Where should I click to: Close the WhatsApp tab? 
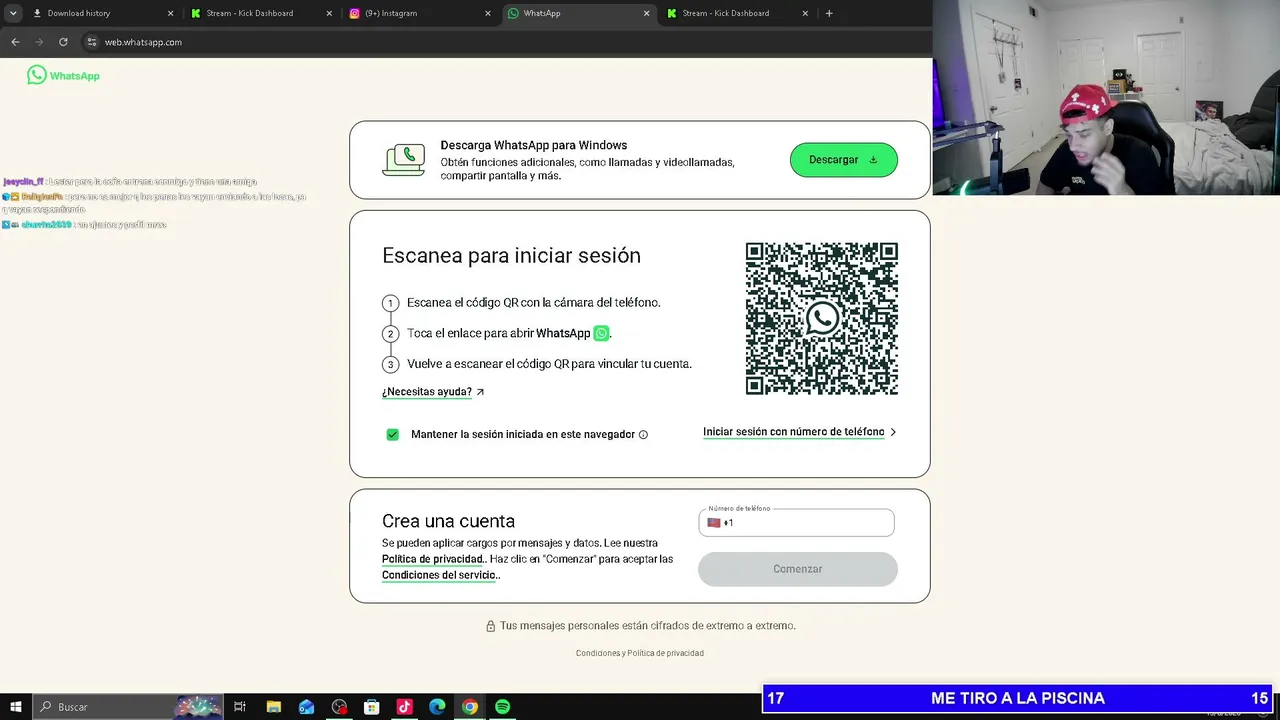tap(646, 13)
